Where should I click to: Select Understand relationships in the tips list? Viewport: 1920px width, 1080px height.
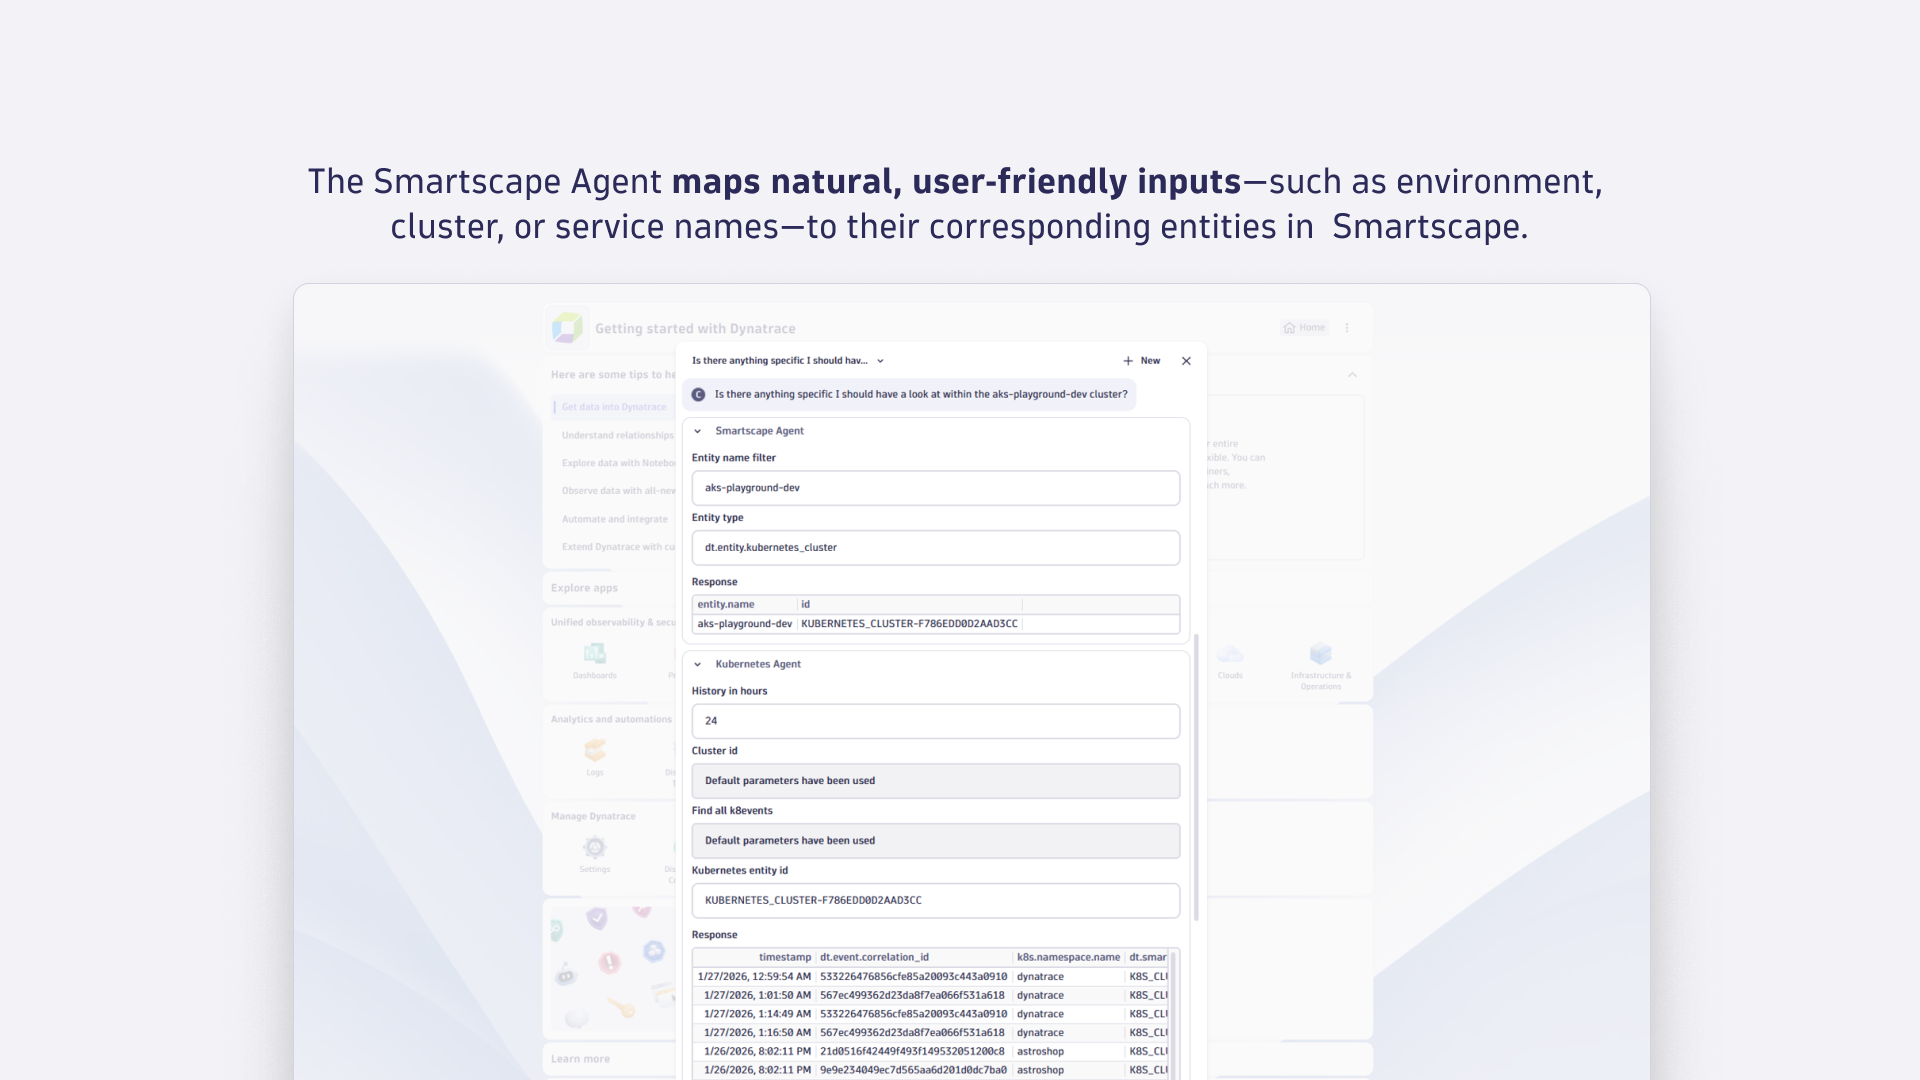(617, 435)
